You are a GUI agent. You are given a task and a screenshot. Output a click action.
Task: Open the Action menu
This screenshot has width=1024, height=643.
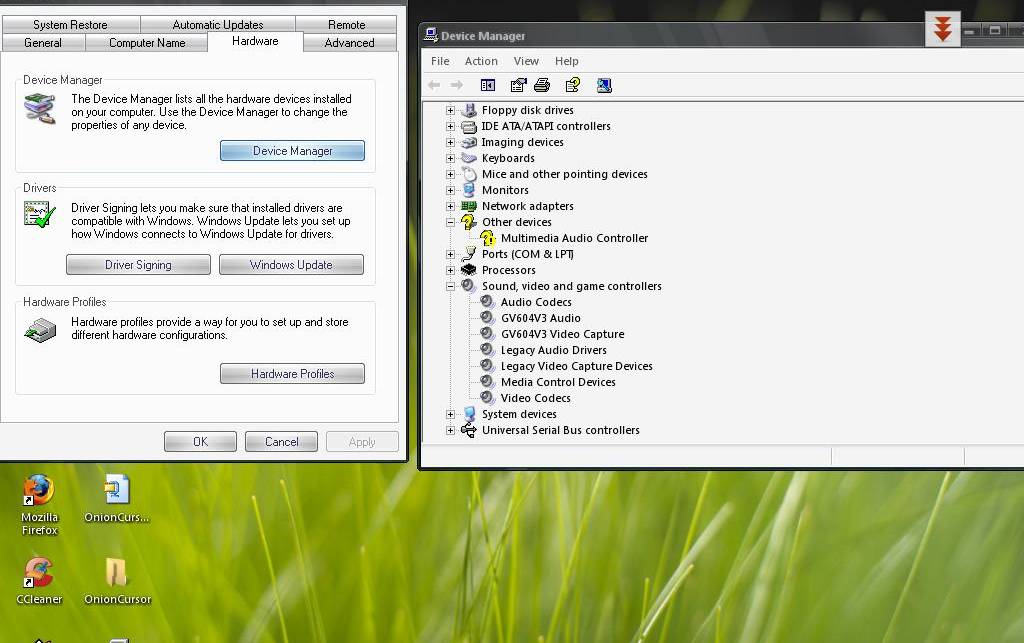[x=481, y=61]
